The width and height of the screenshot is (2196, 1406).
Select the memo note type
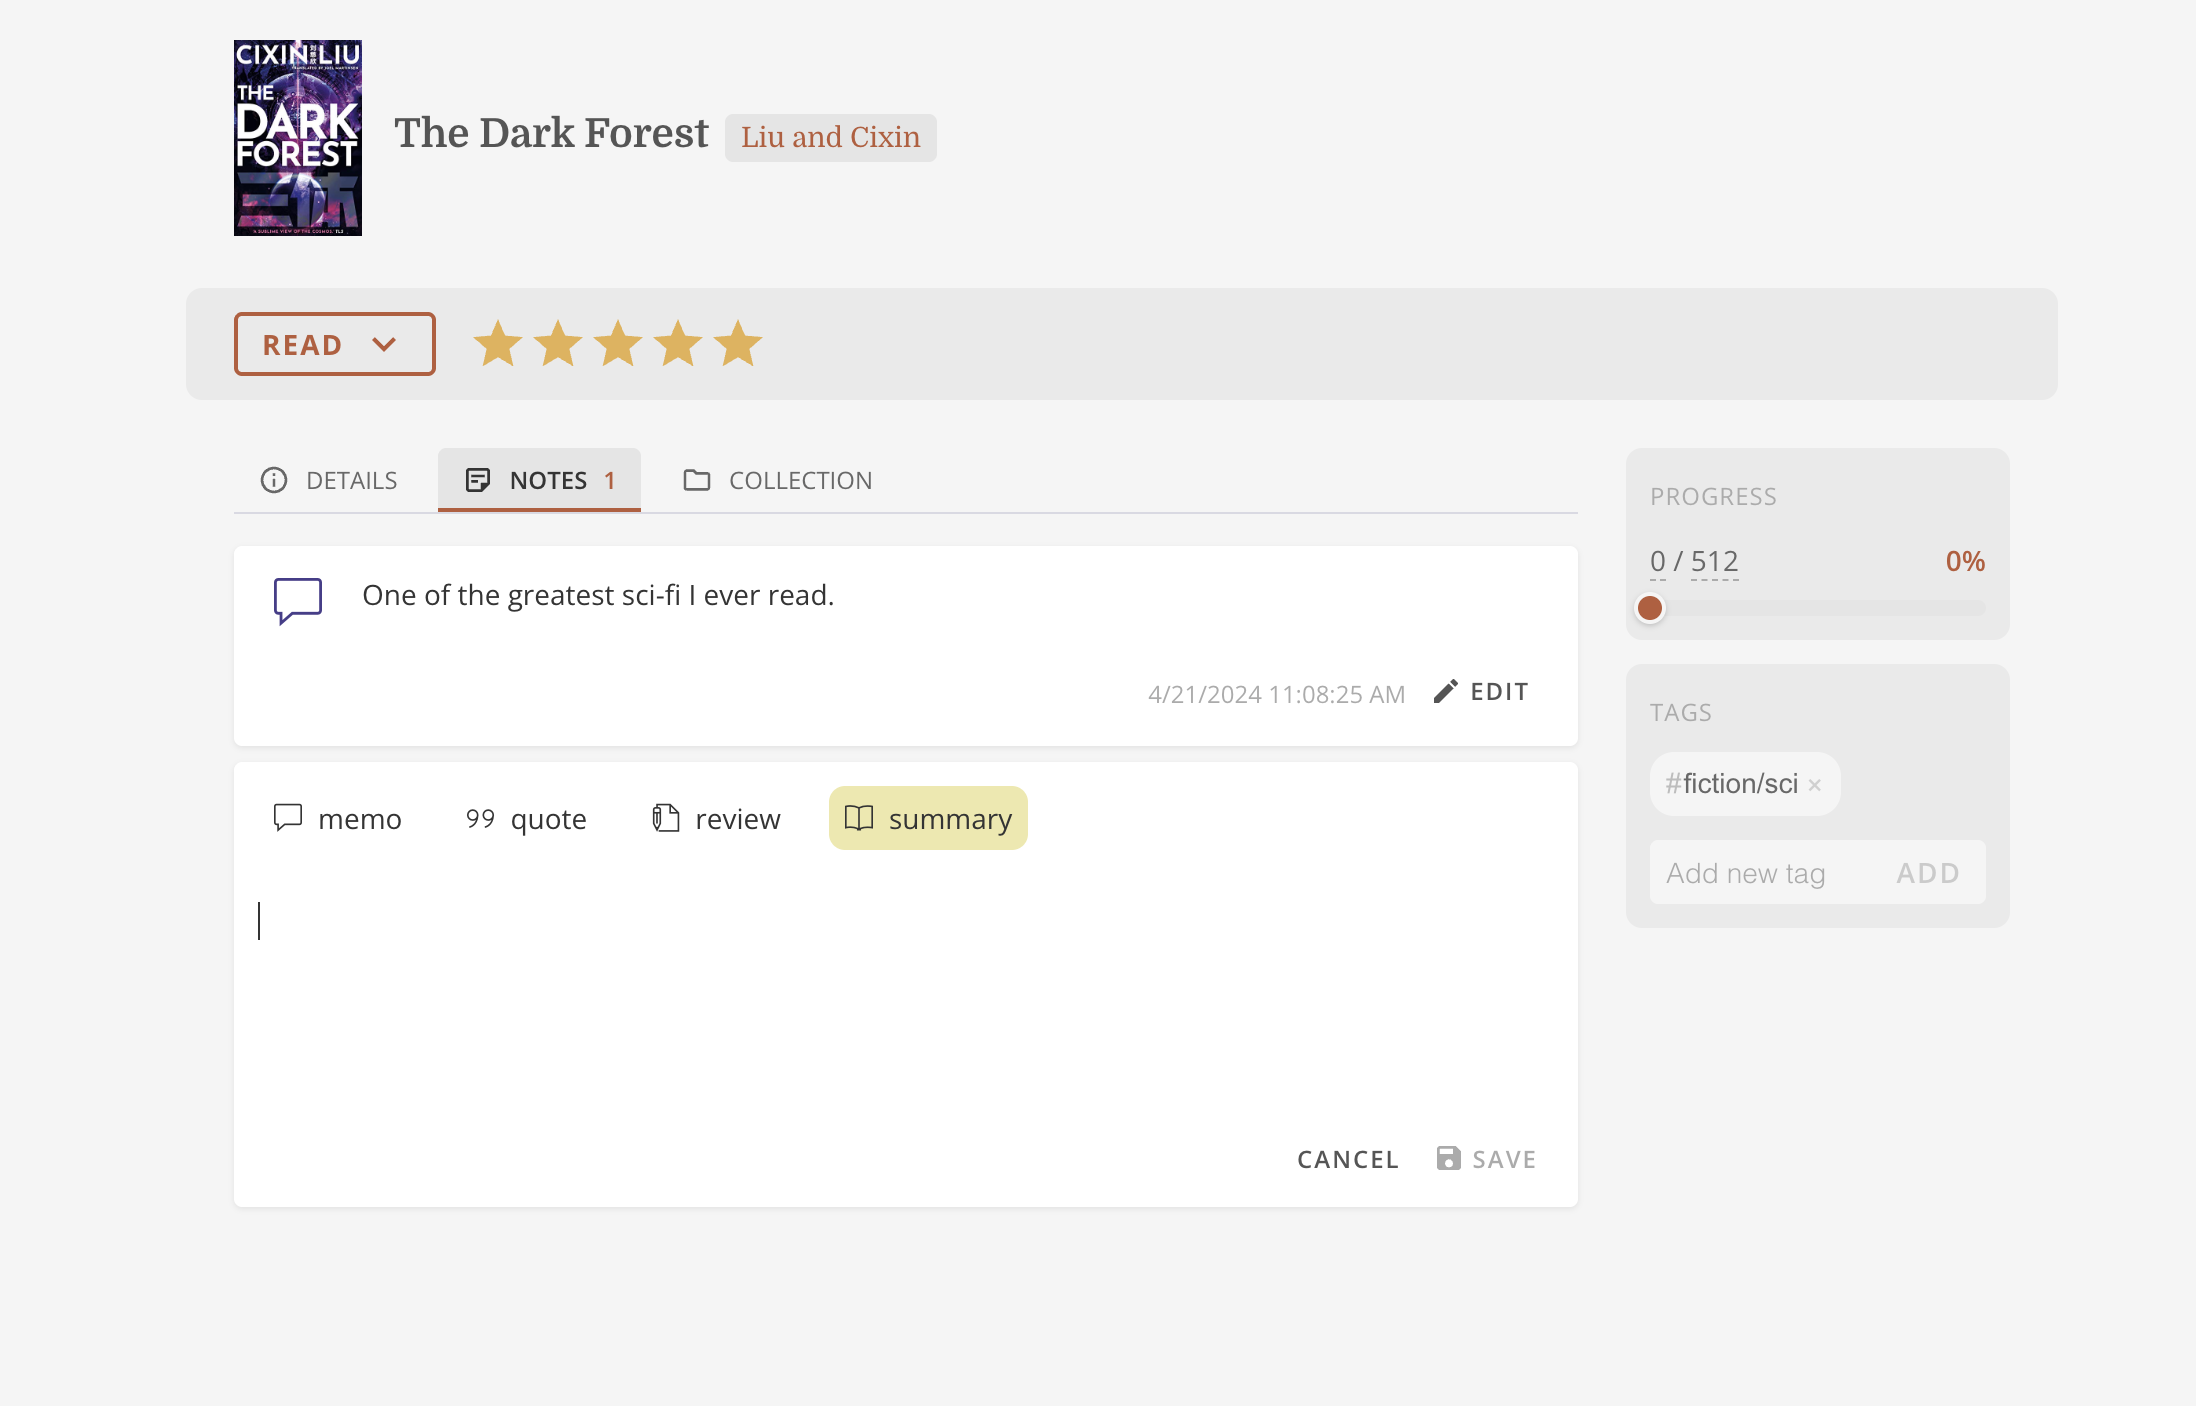coord(338,818)
